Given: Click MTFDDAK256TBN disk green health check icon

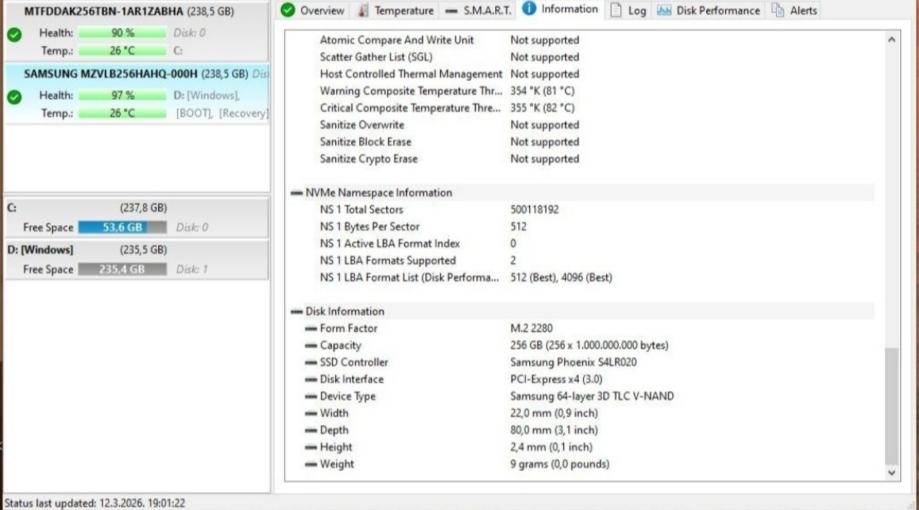Looking at the screenshot, I should coord(15,35).
